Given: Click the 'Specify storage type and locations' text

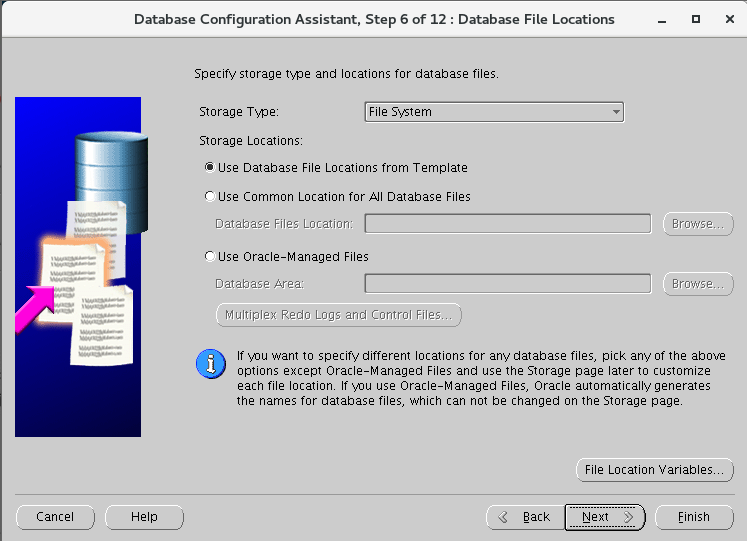Looking at the screenshot, I should [x=346, y=74].
